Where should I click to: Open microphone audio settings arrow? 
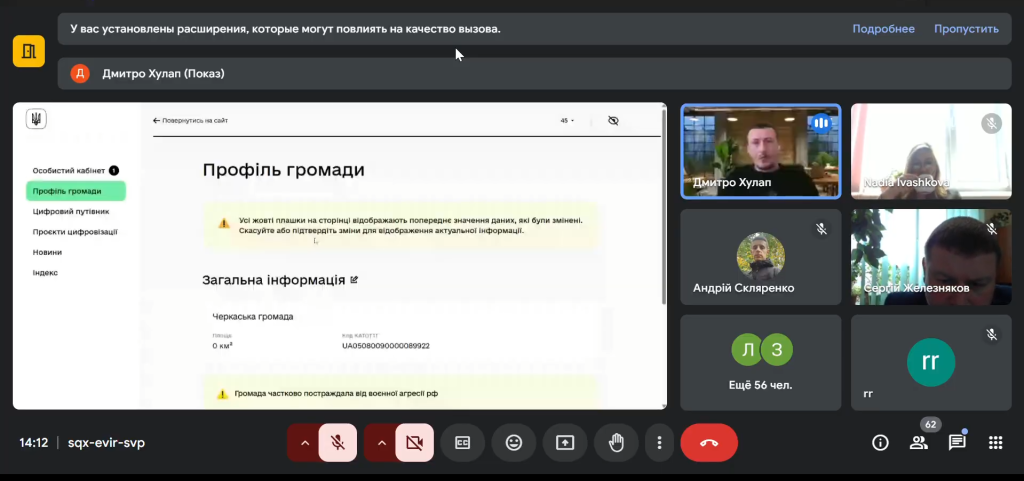pyautogui.click(x=304, y=442)
